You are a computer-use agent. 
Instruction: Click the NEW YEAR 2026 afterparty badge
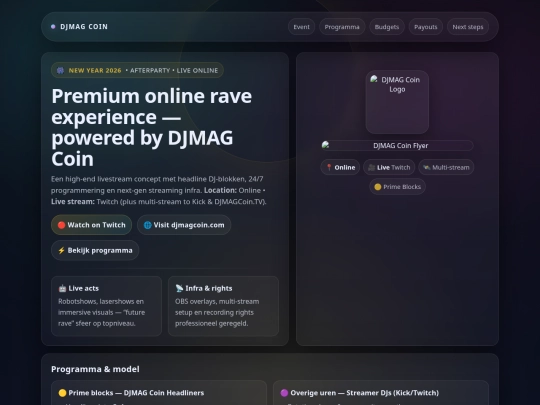[137, 70]
